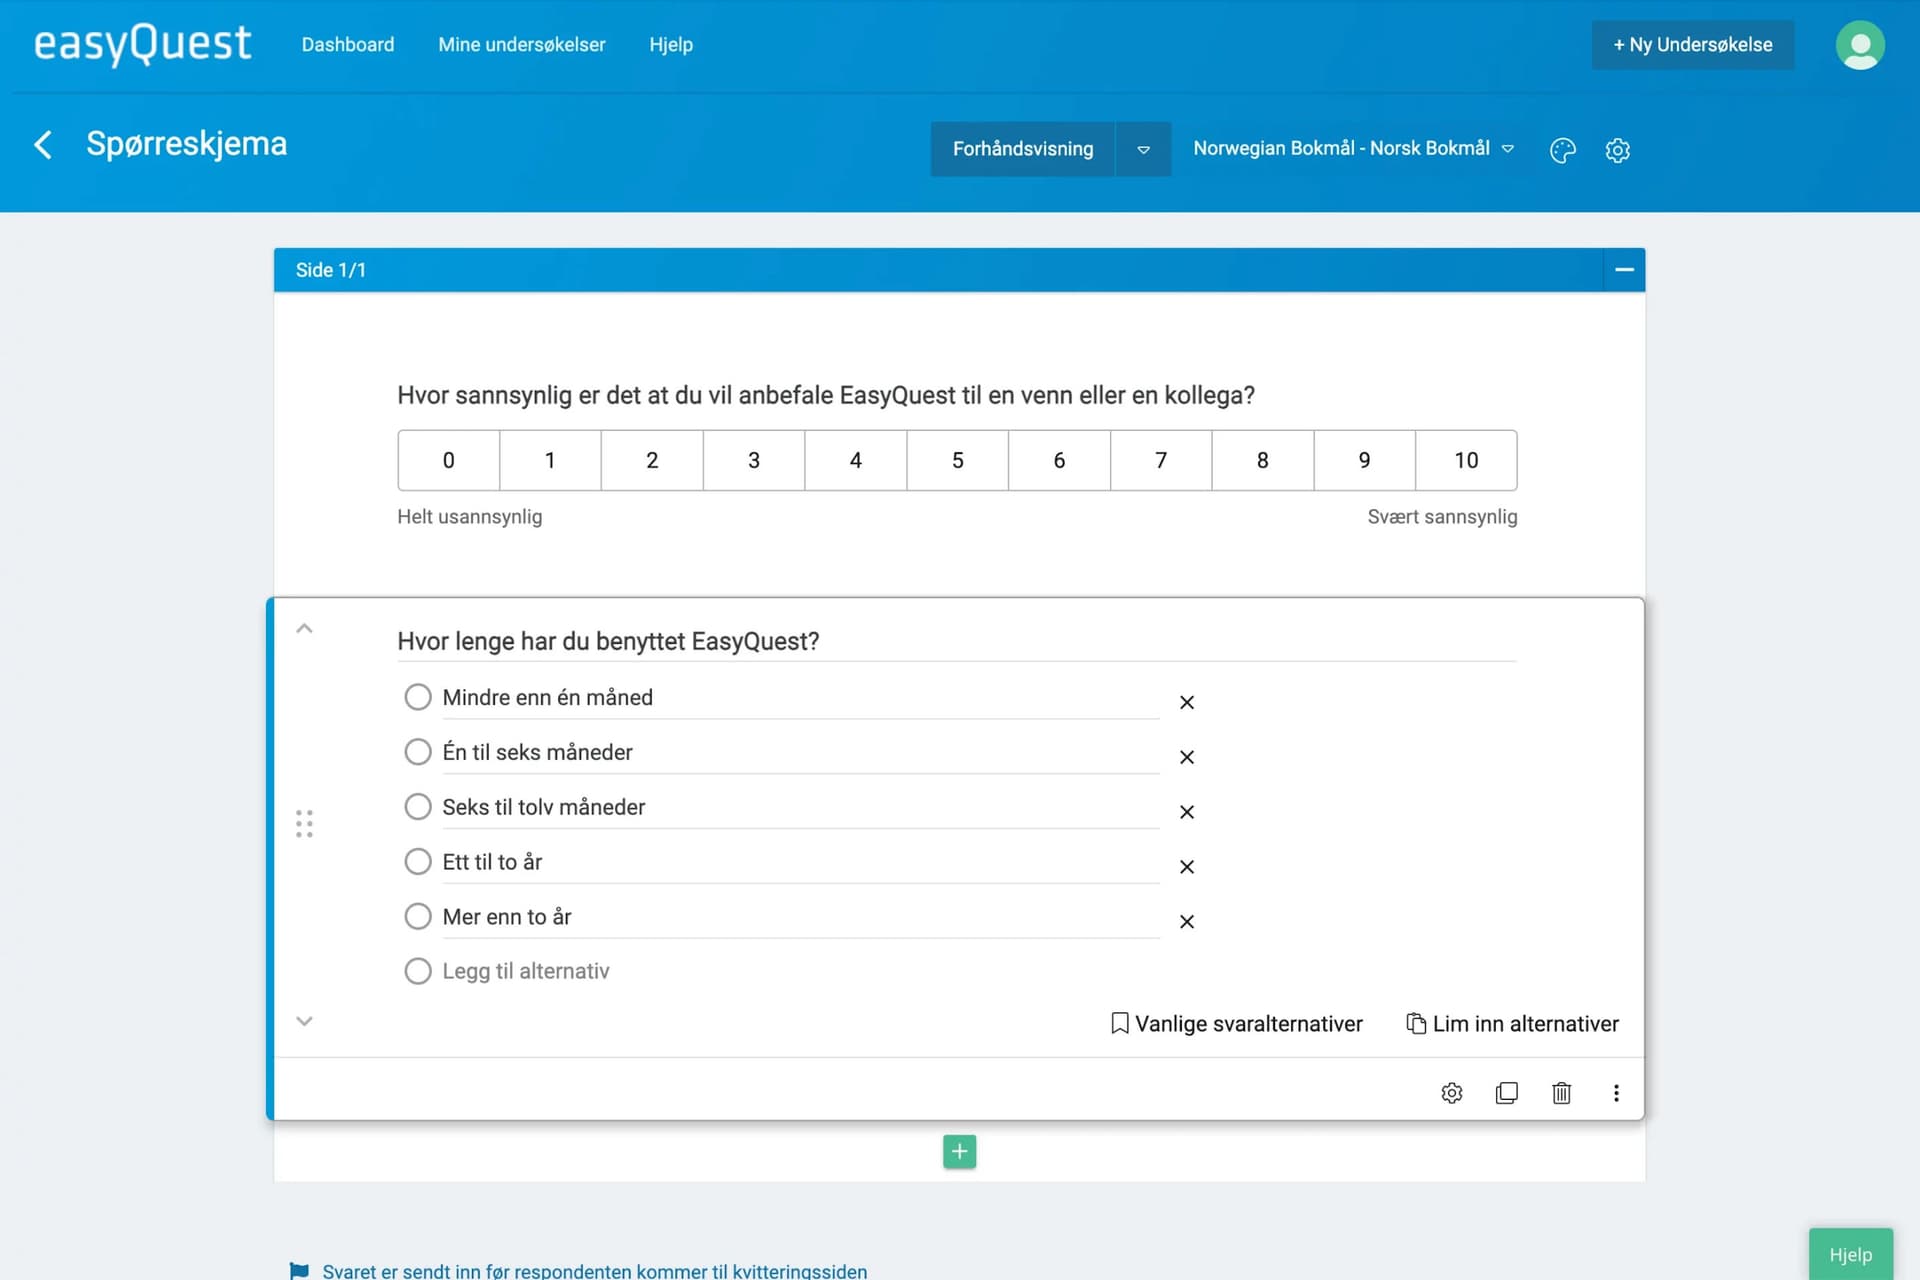Click the recommend EasyQuest question text
1920x1280 pixels.
pyautogui.click(x=826, y=395)
